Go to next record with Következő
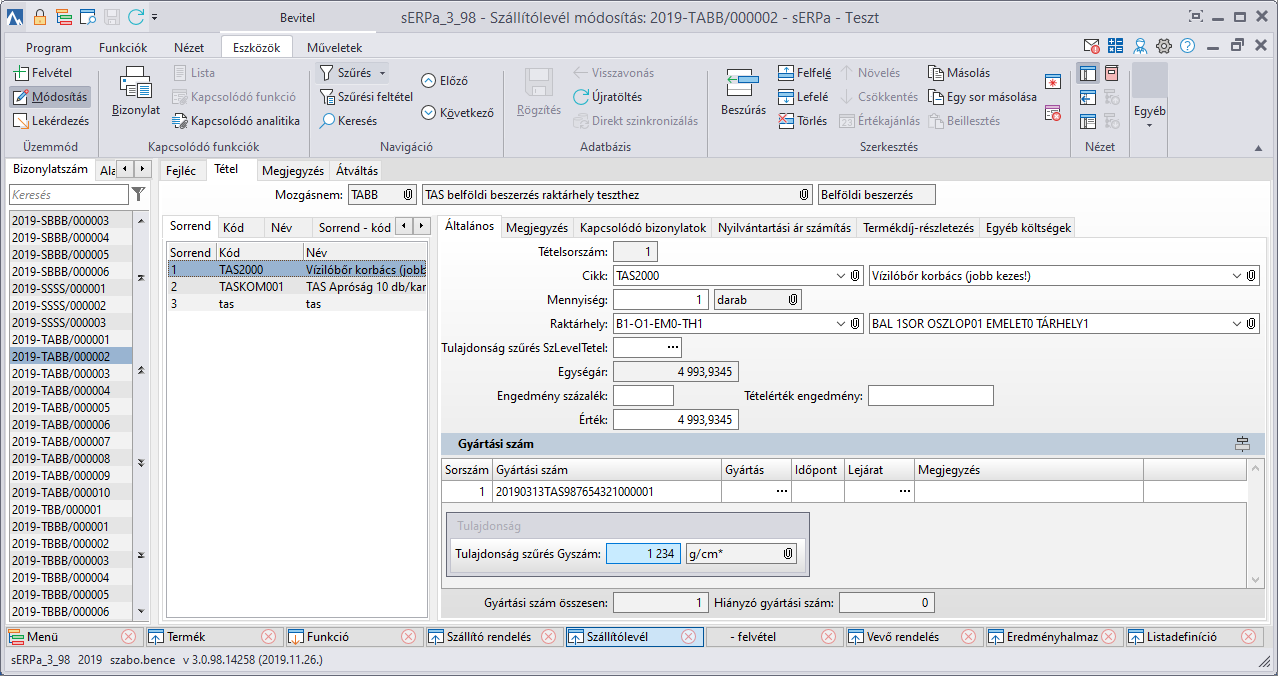Viewport: 1278px width, 676px height. tap(429, 113)
